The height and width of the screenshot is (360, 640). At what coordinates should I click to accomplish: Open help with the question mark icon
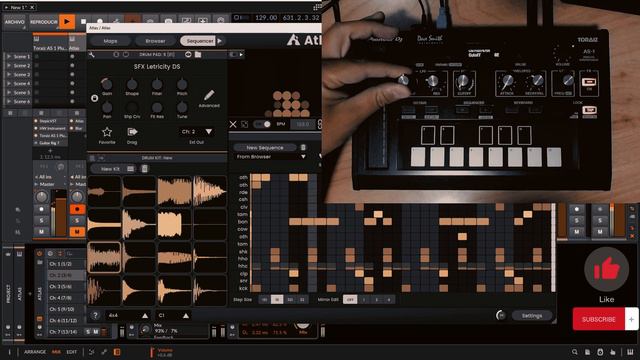pyautogui.click(x=95, y=316)
